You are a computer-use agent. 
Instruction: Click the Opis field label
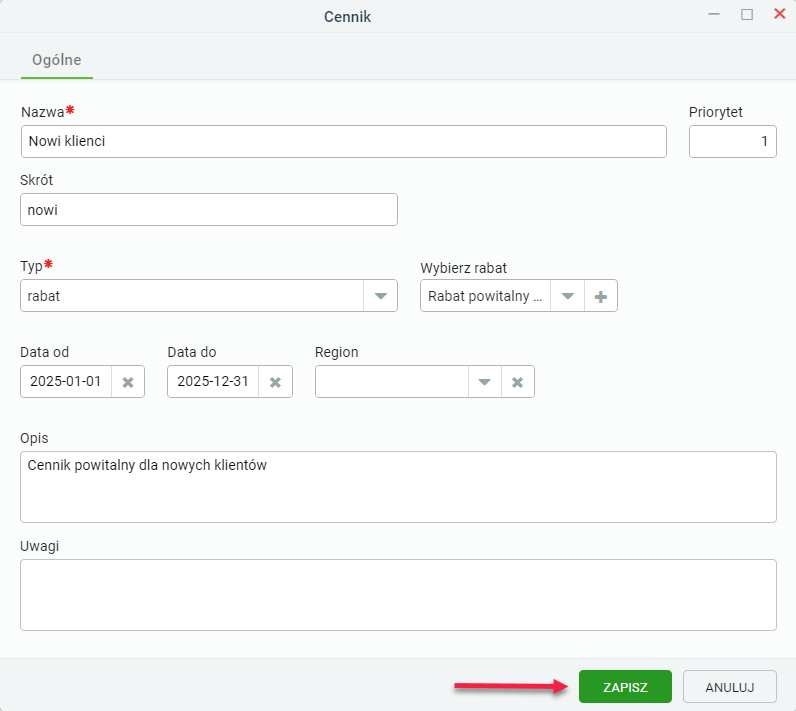click(x=34, y=438)
